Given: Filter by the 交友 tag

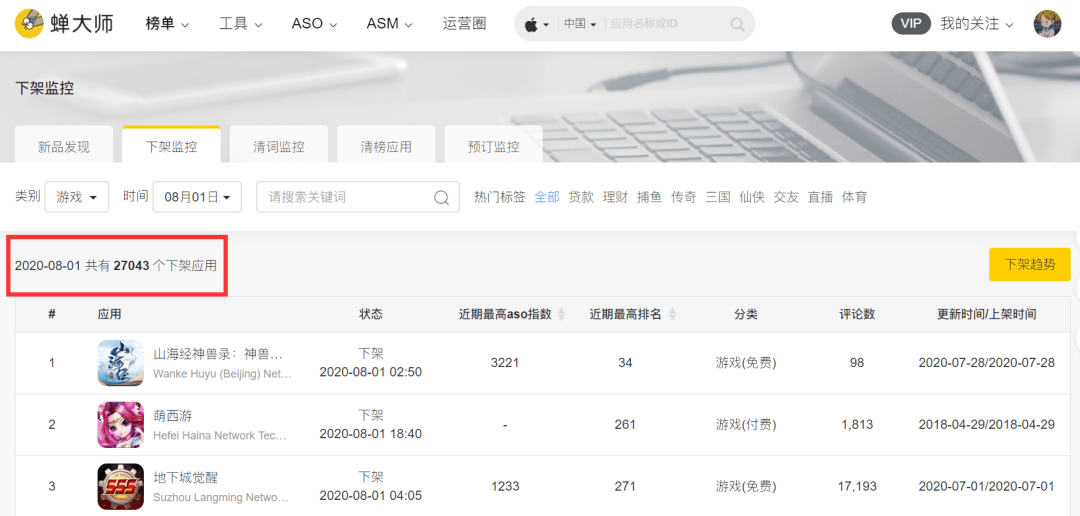Looking at the screenshot, I should [786, 197].
